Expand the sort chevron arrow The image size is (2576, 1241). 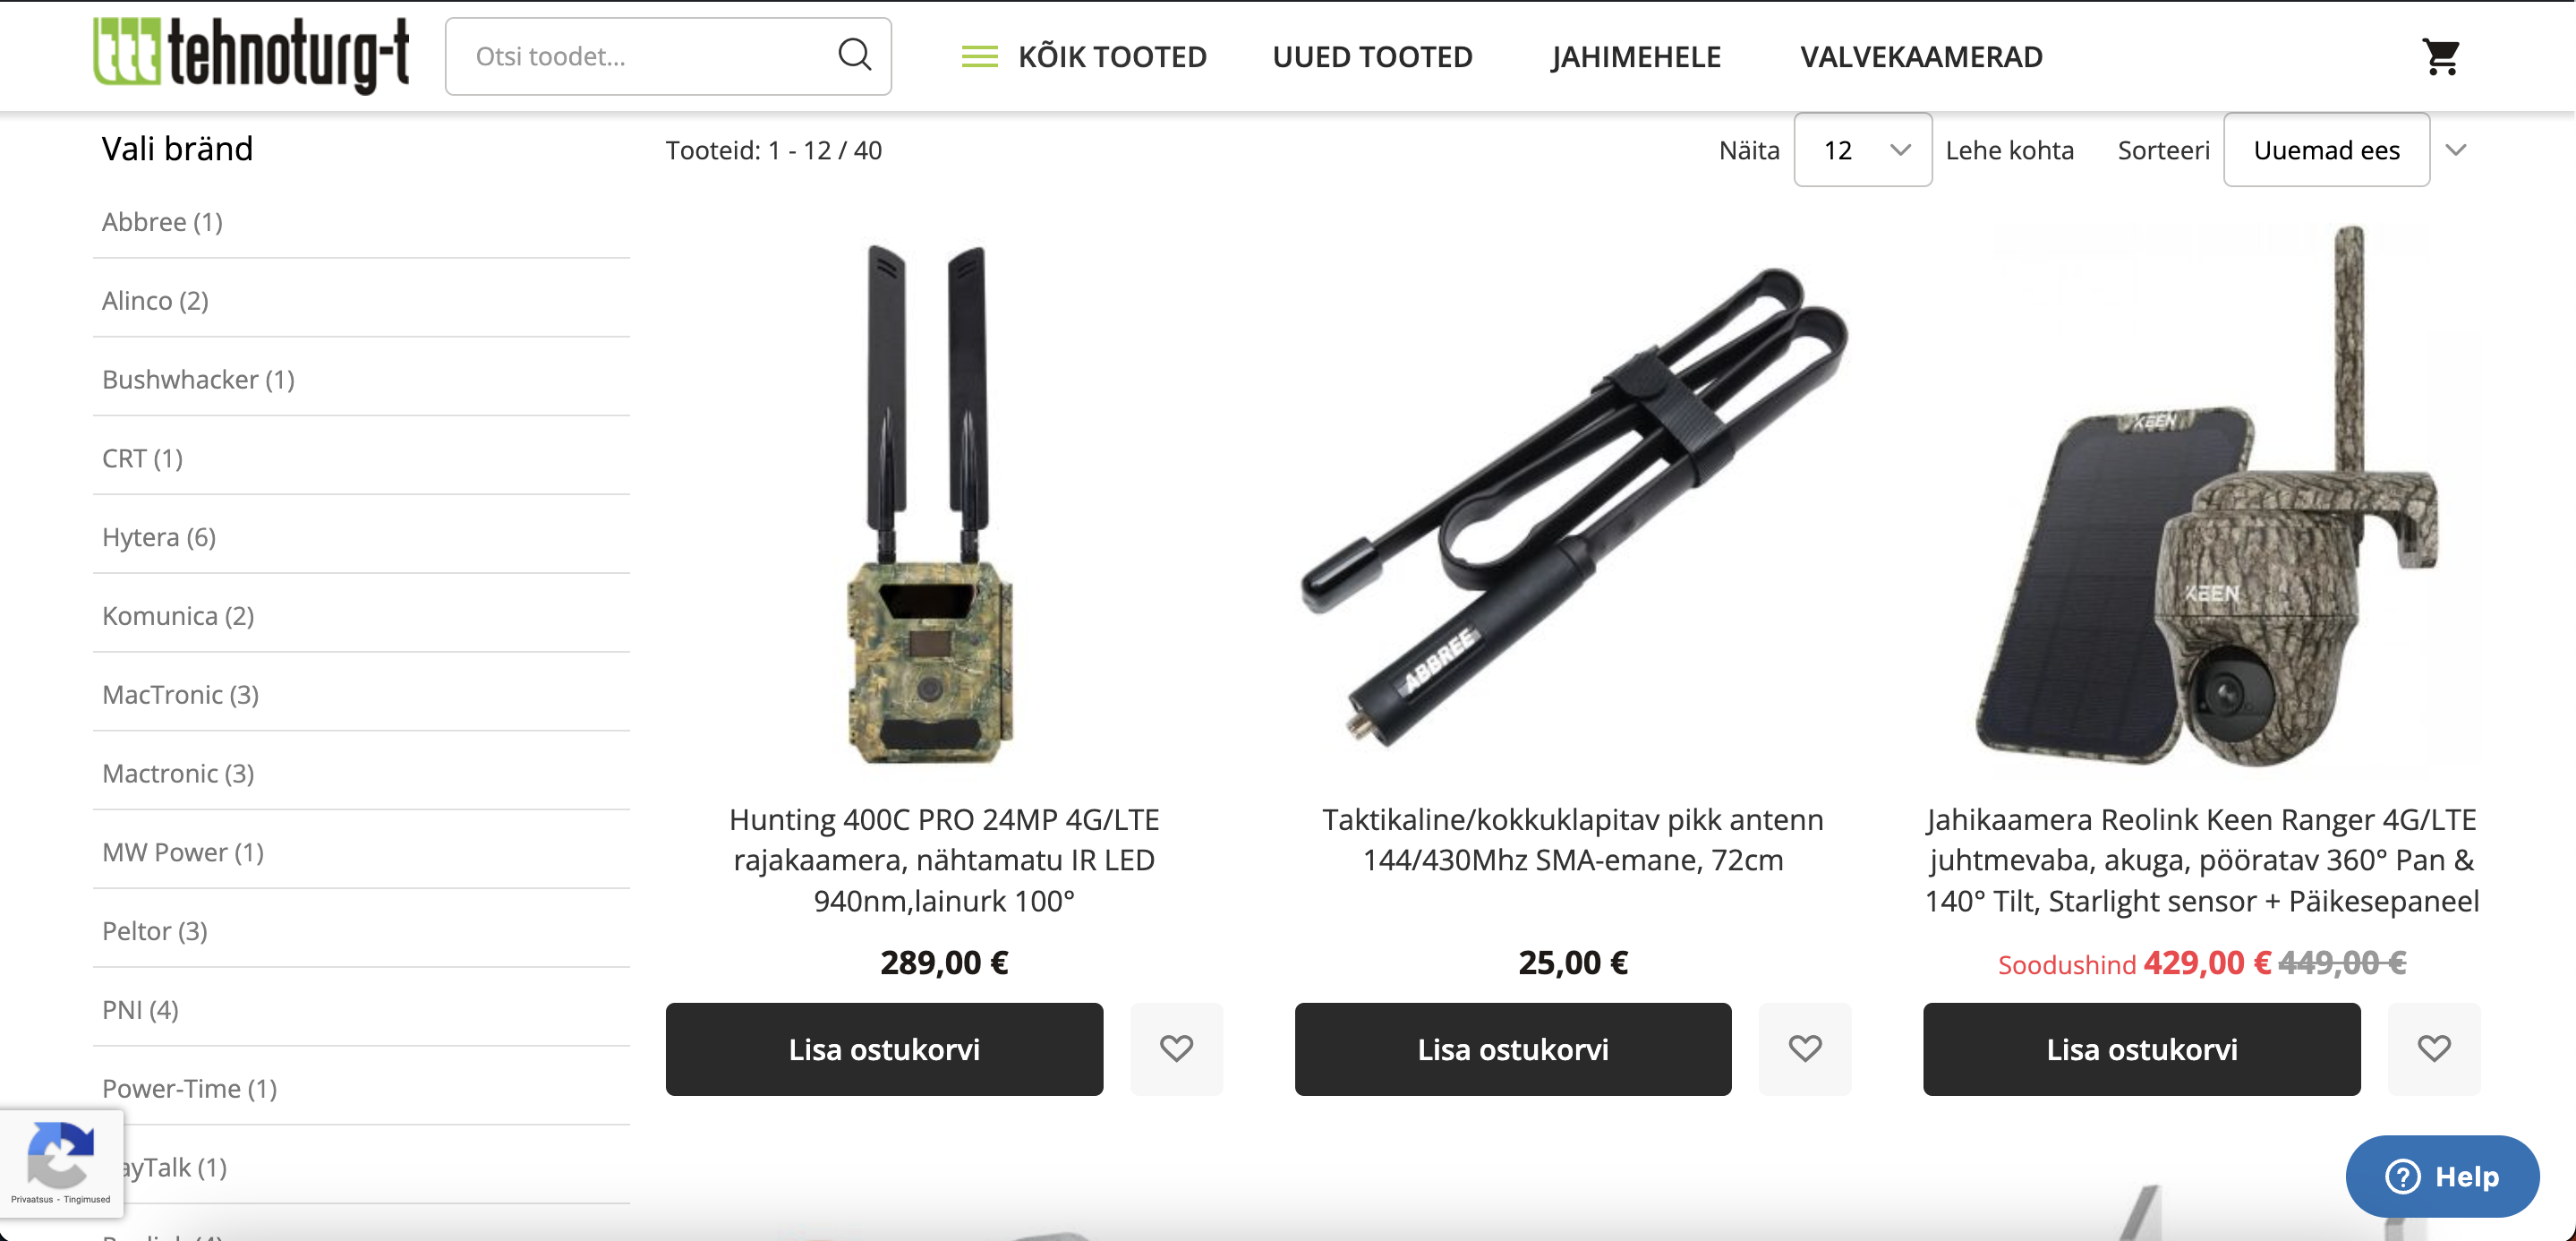click(x=2455, y=150)
